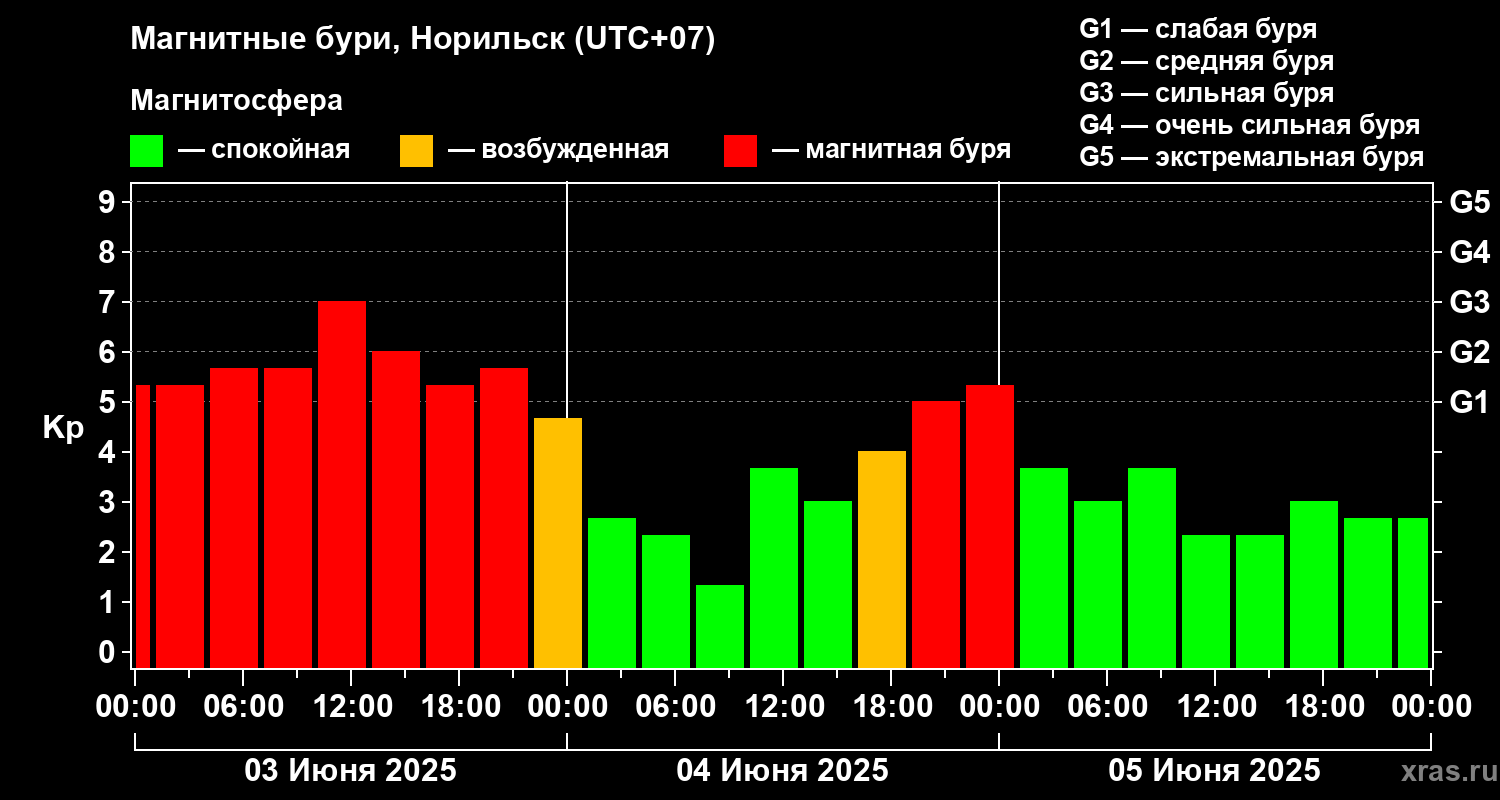Select the first green bar of 05 Июня

tap(1044, 567)
